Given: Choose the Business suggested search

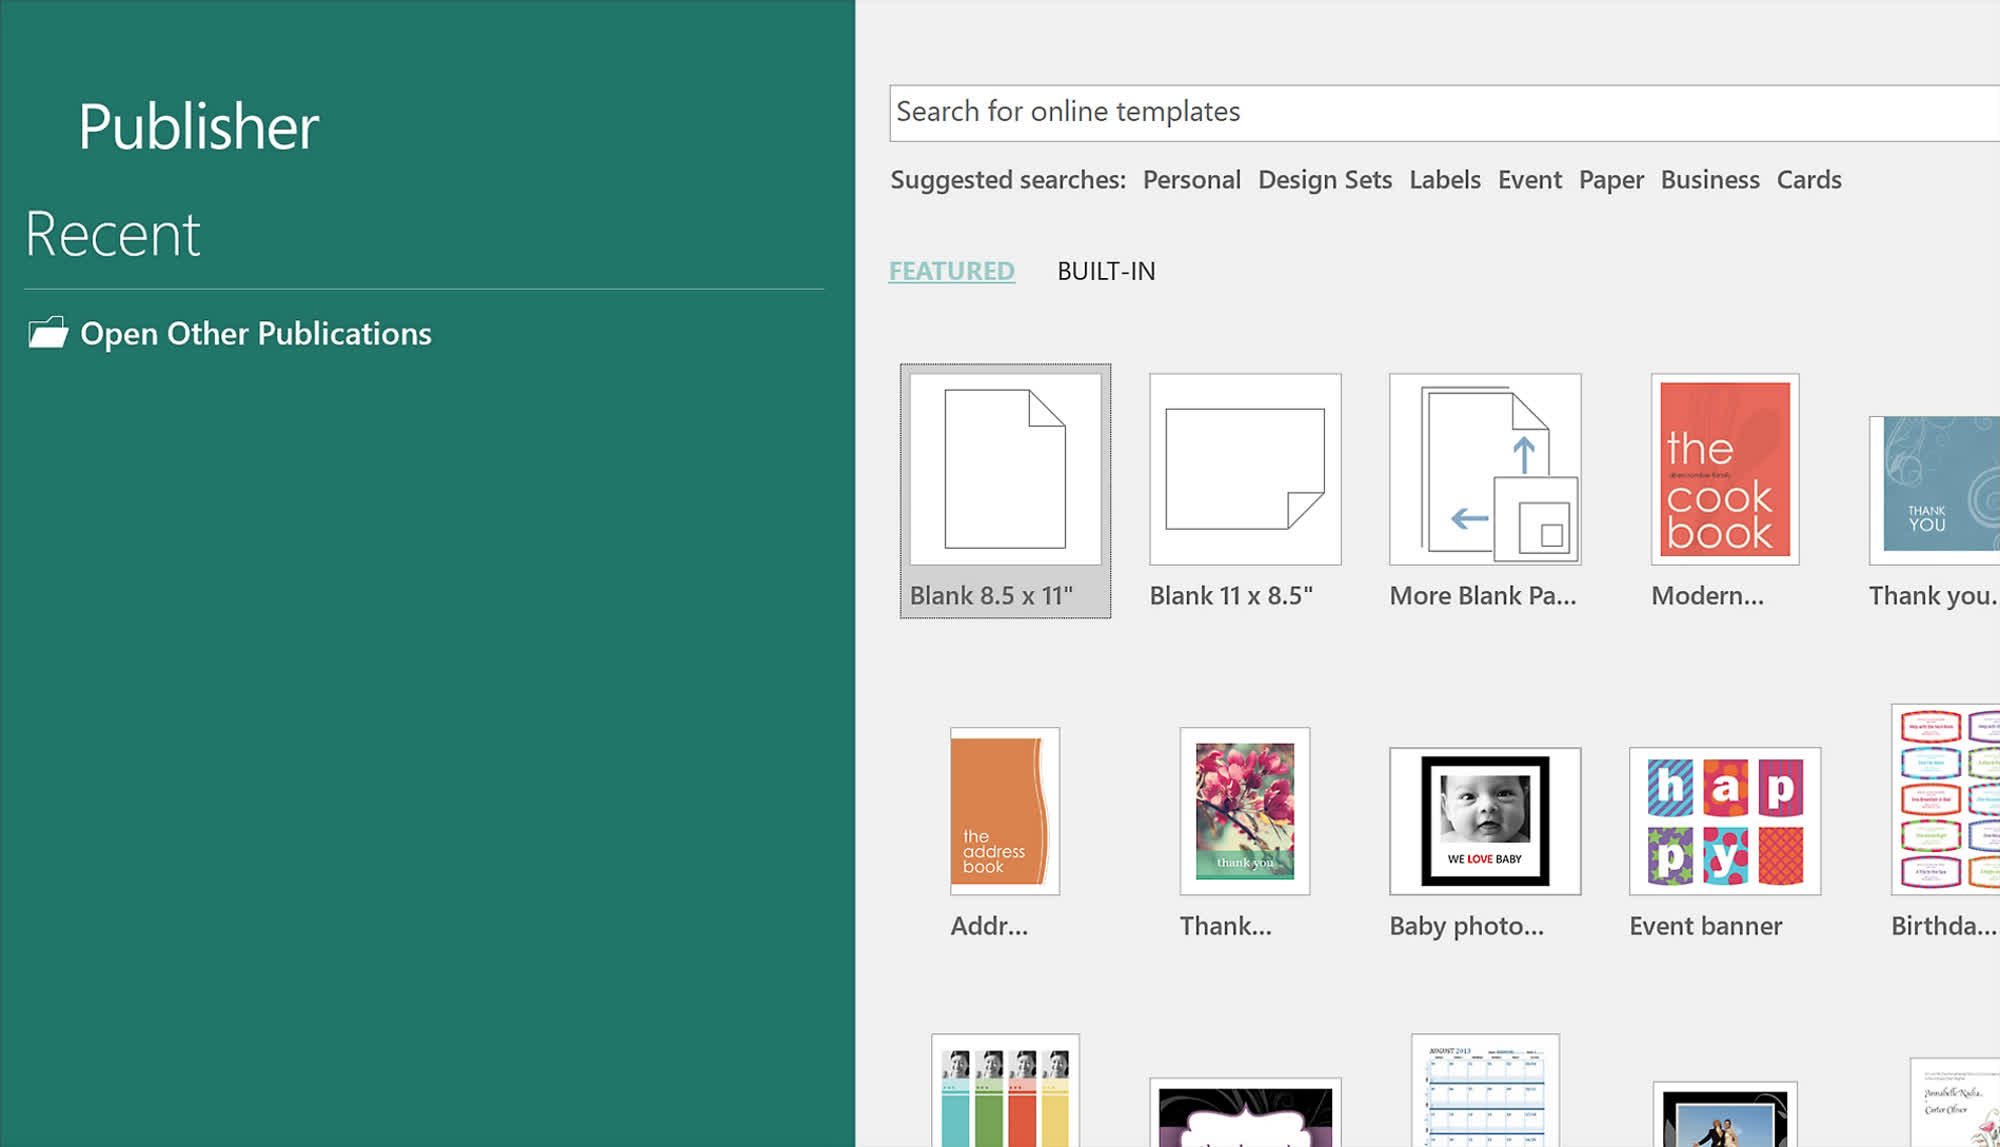Looking at the screenshot, I should [x=1709, y=180].
